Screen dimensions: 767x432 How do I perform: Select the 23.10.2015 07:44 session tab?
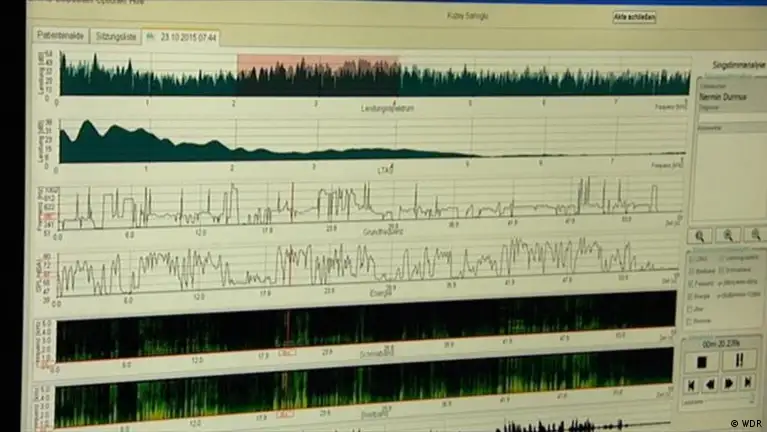click(182, 37)
